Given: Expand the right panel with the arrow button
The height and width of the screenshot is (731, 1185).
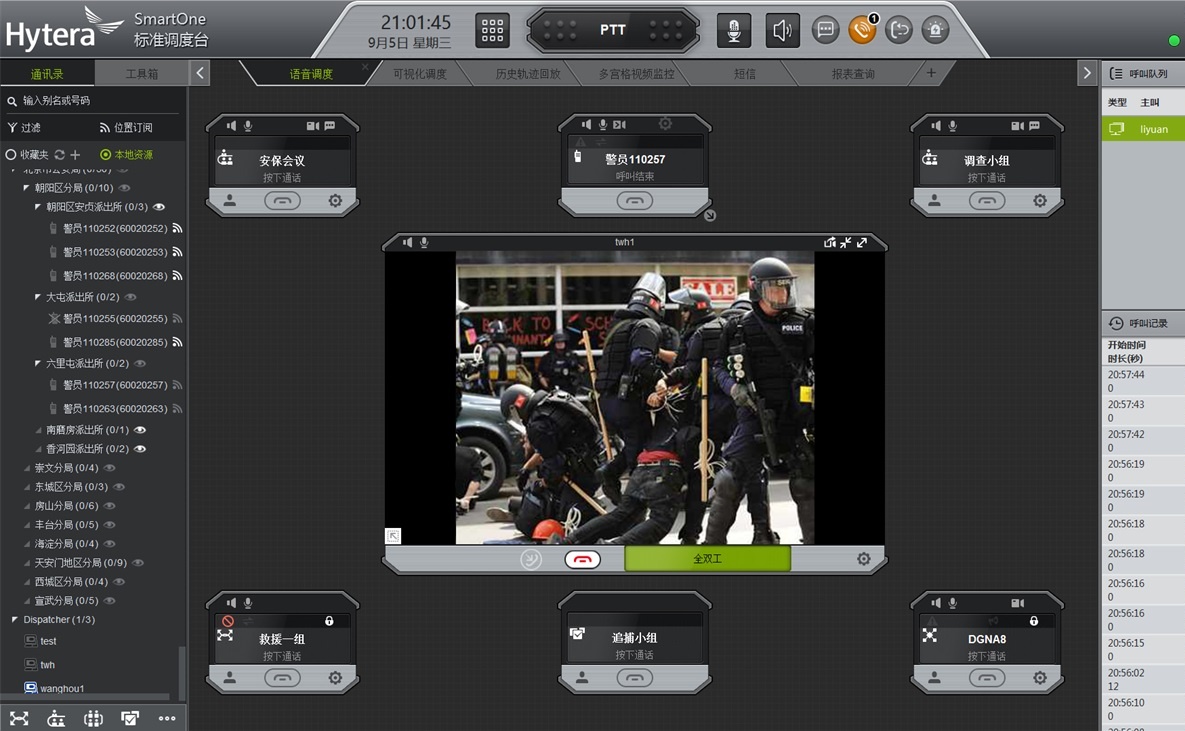Looking at the screenshot, I should click(1087, 73).
